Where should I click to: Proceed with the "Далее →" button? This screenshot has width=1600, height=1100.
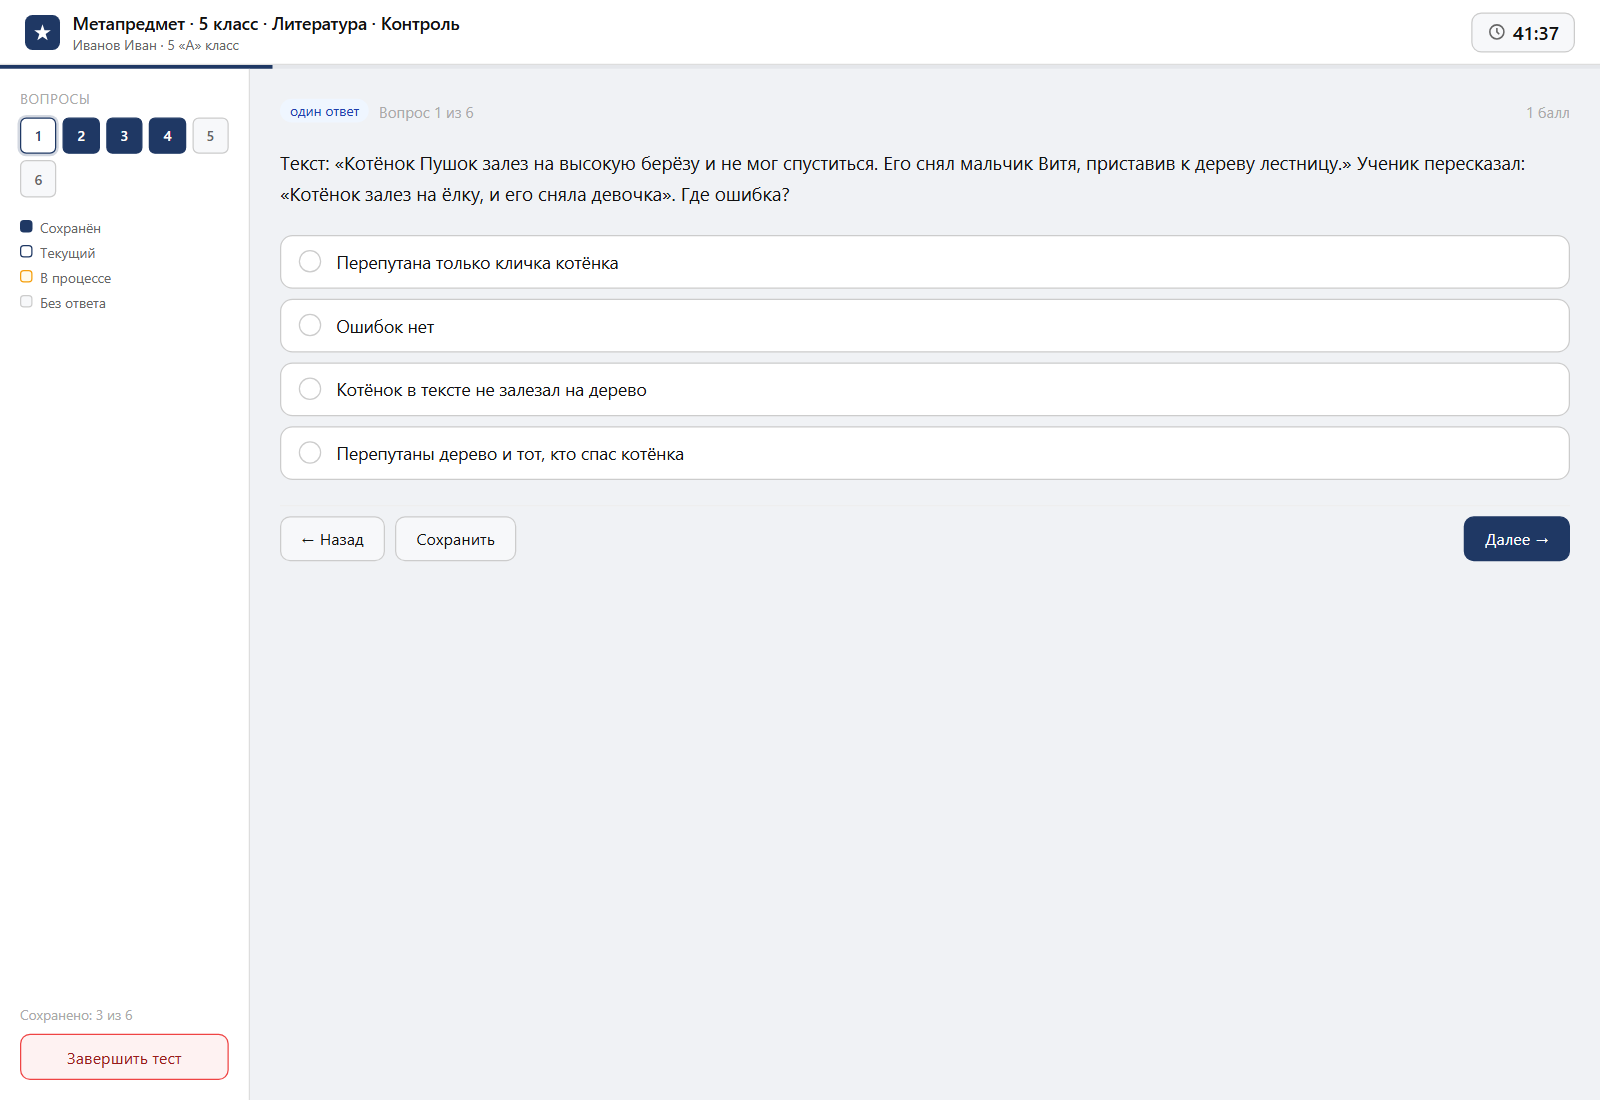(1516, 539)
